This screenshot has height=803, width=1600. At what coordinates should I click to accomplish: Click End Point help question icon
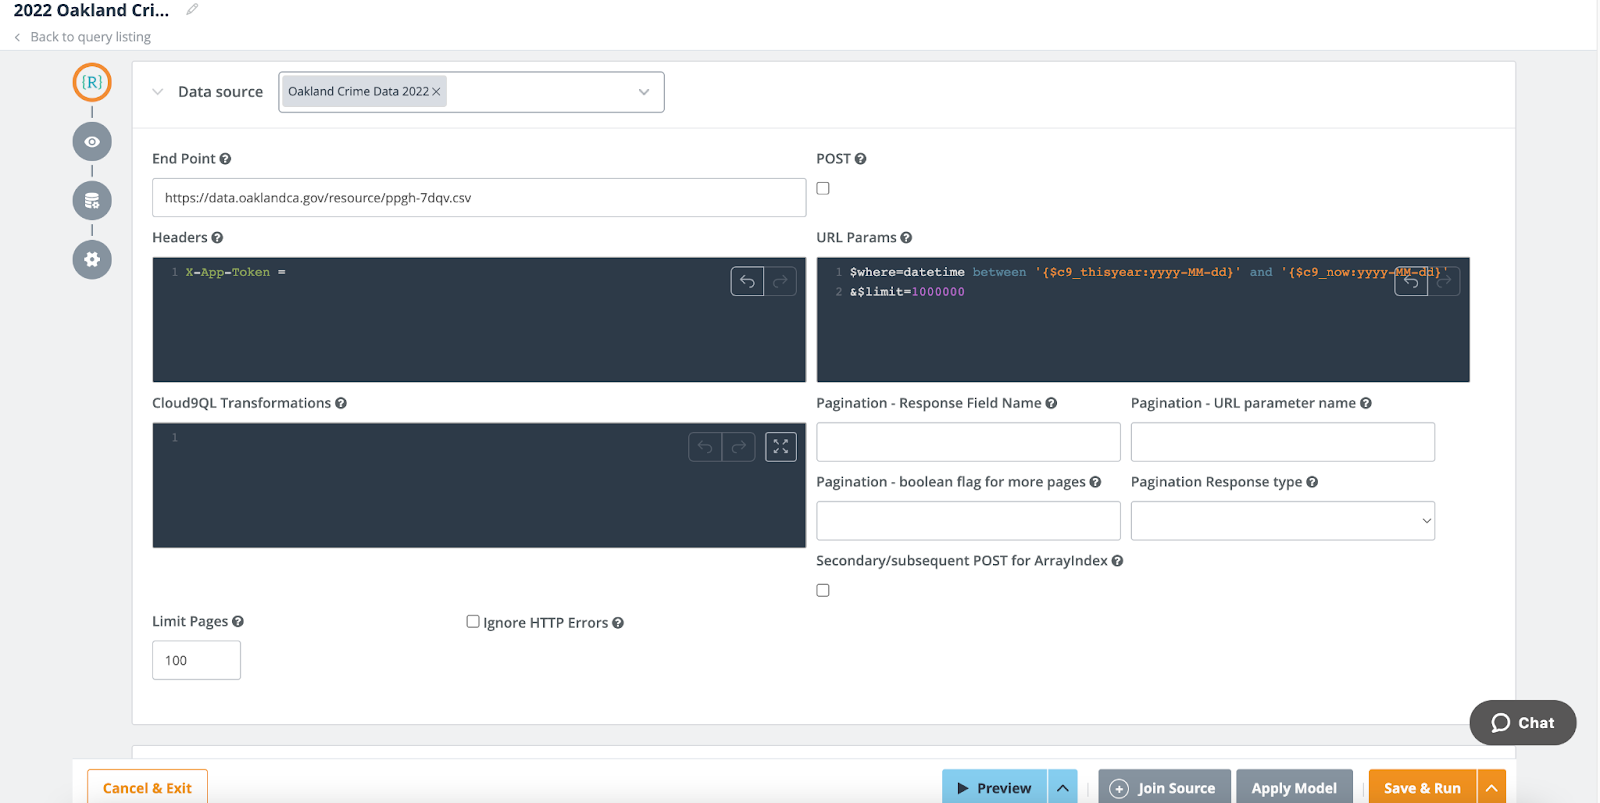[x=225, y=158]
